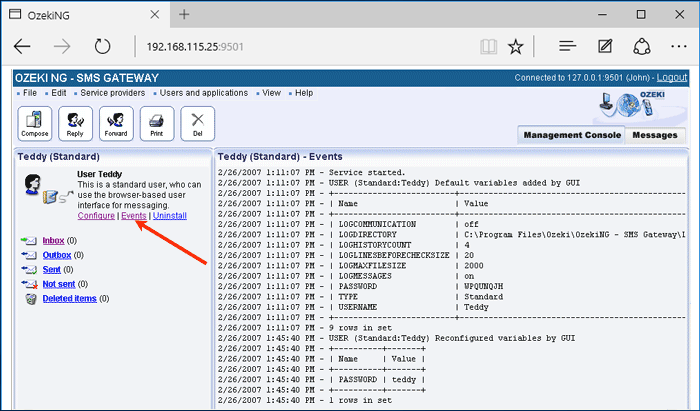Select the Management Console tab
700x411 pixels.
(x=572, y=135)
